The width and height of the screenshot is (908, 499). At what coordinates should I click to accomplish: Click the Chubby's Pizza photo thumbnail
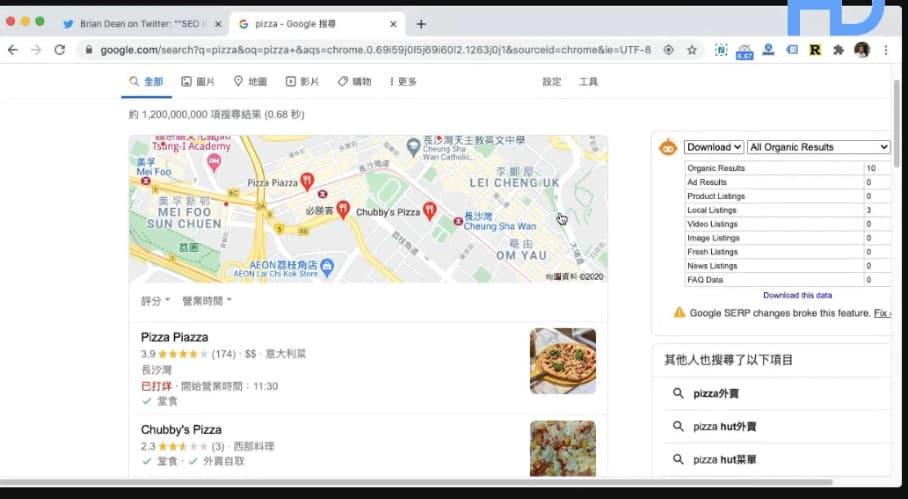click(563, 449)
